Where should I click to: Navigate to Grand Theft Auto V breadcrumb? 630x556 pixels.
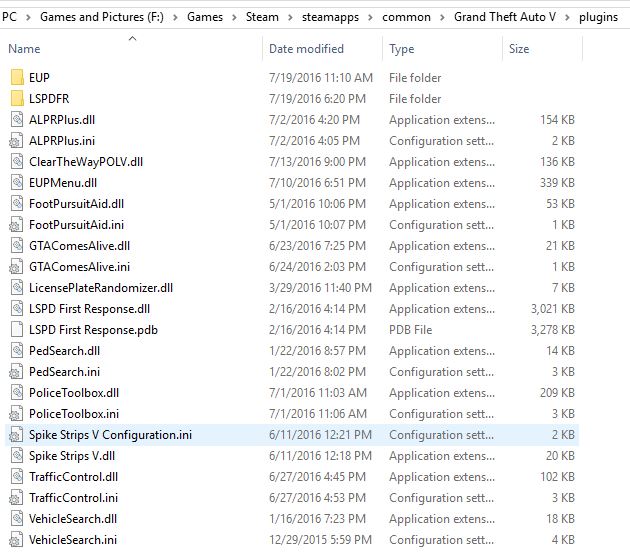(505, 17)
